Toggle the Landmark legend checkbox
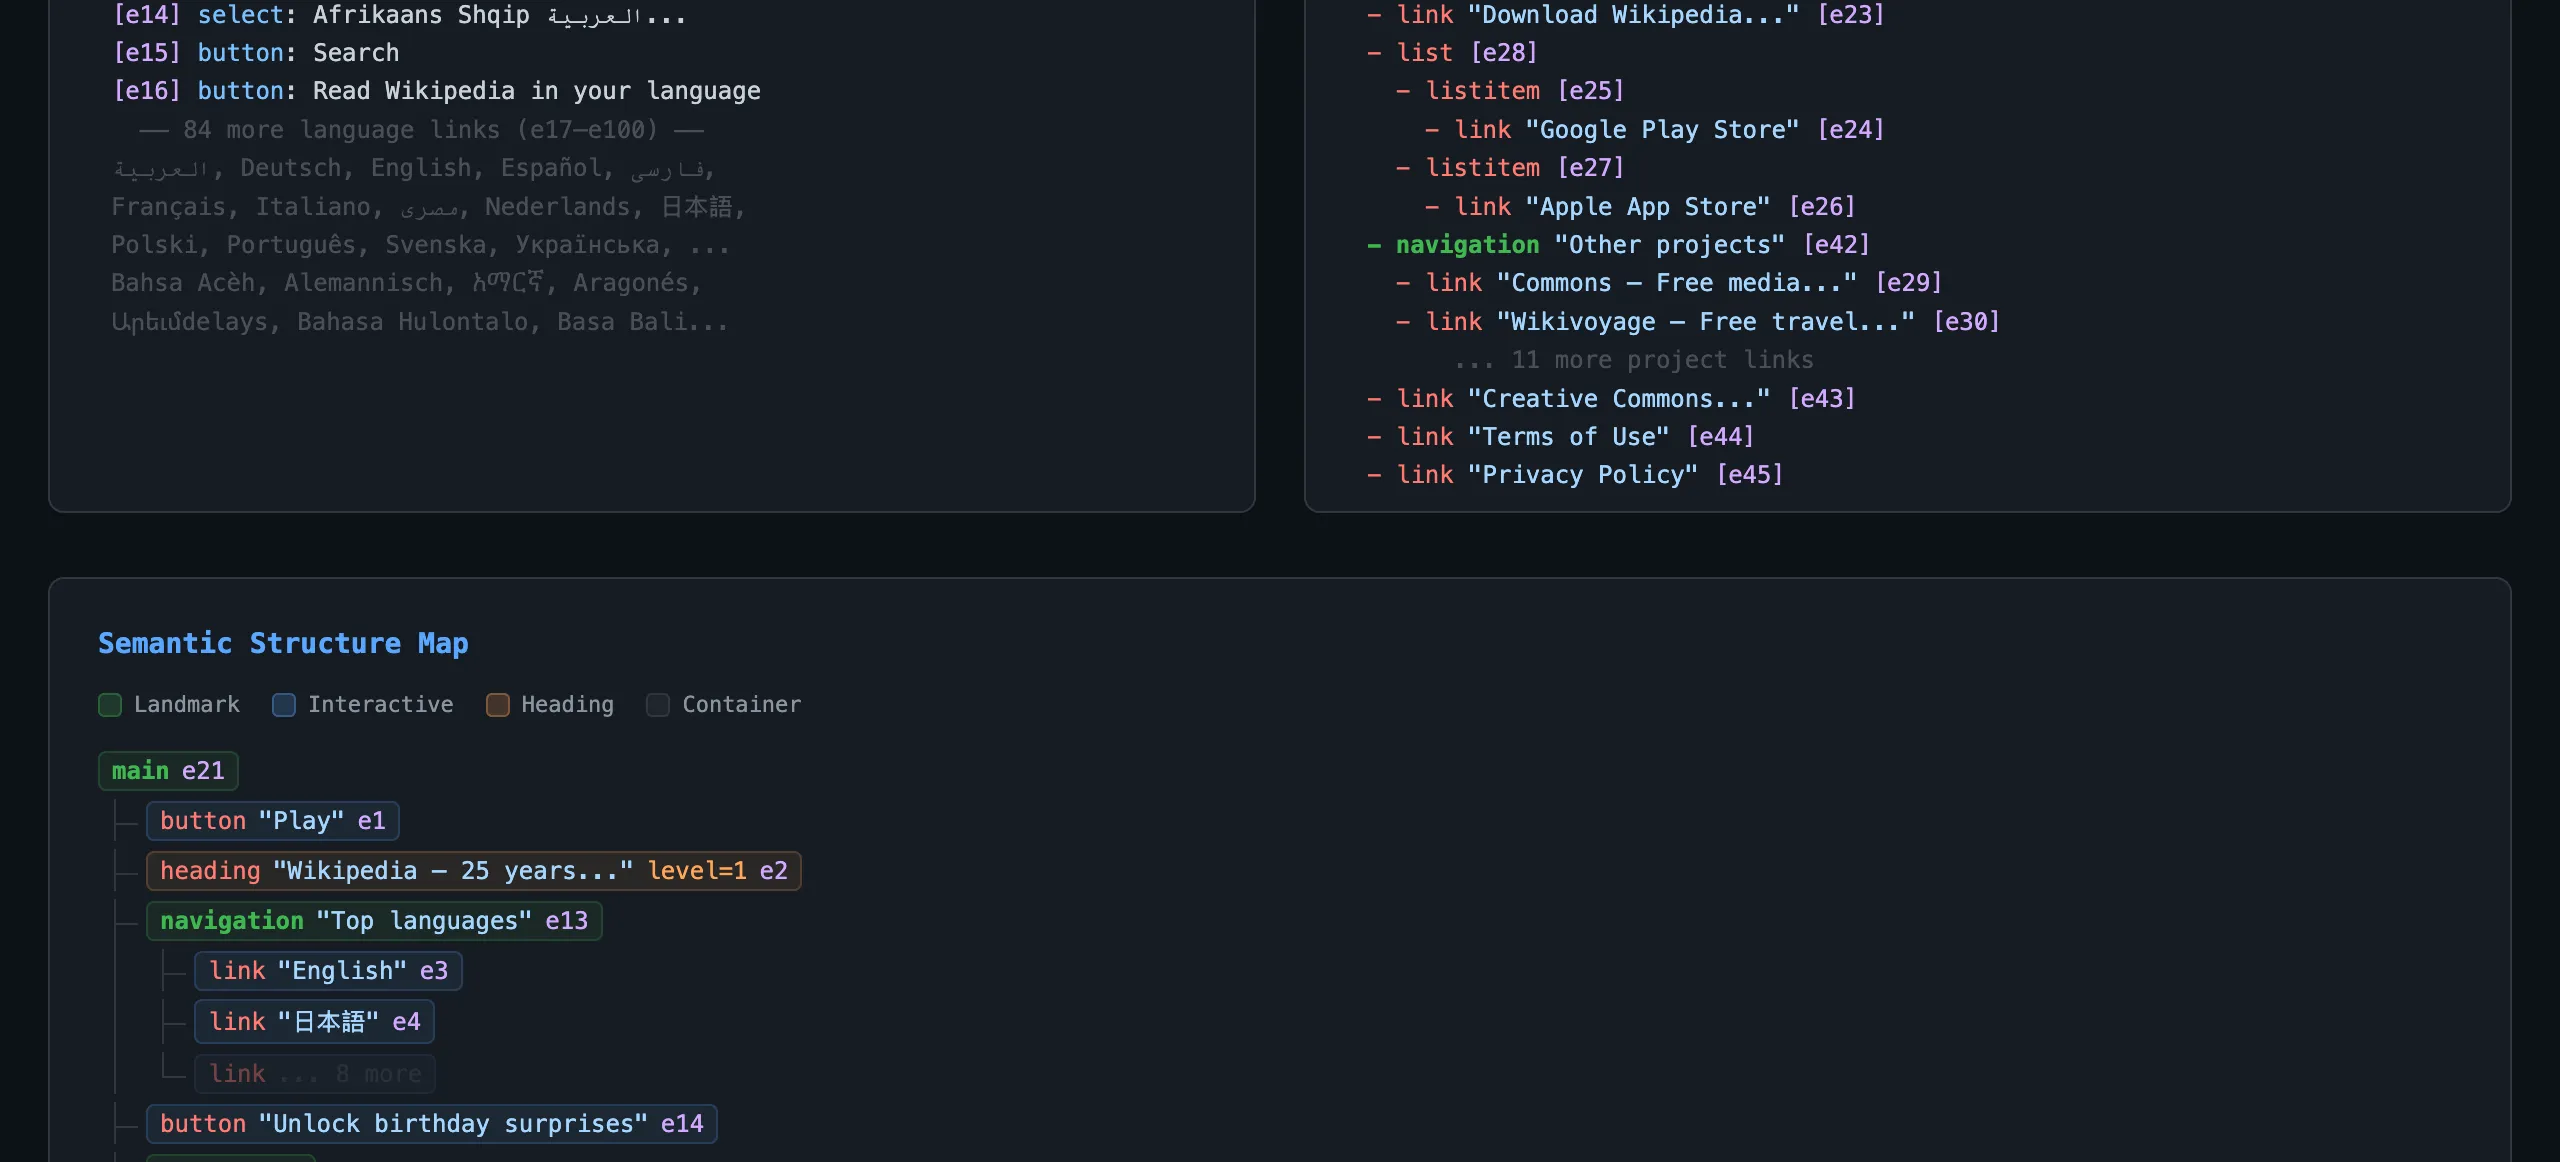This screenshot has width=2560, height=1162. pos(110,705)
